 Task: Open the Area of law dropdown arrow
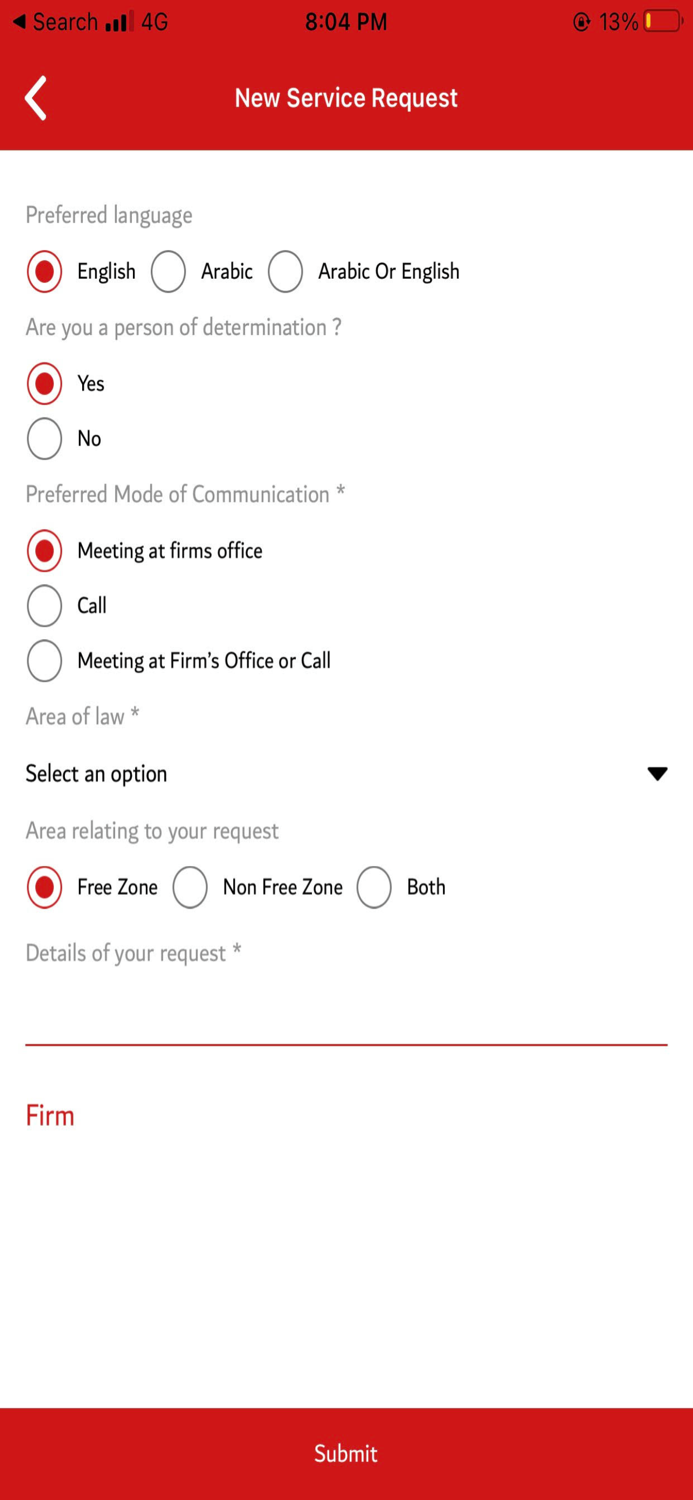(657, 774)
